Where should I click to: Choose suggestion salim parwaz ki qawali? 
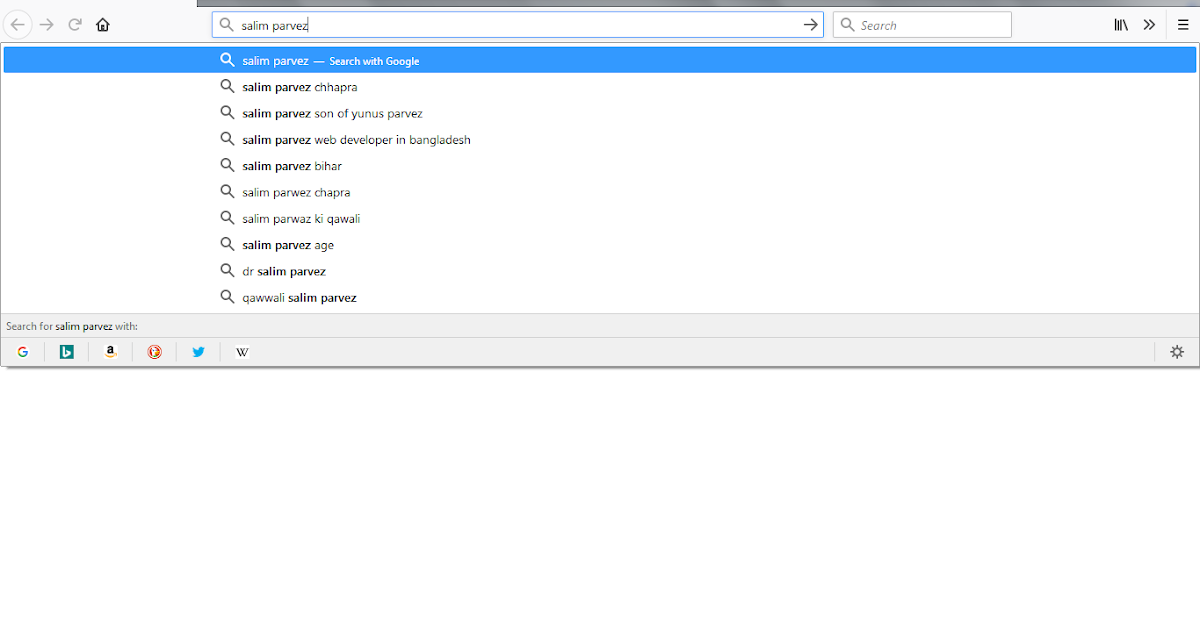tap(299, 218)
